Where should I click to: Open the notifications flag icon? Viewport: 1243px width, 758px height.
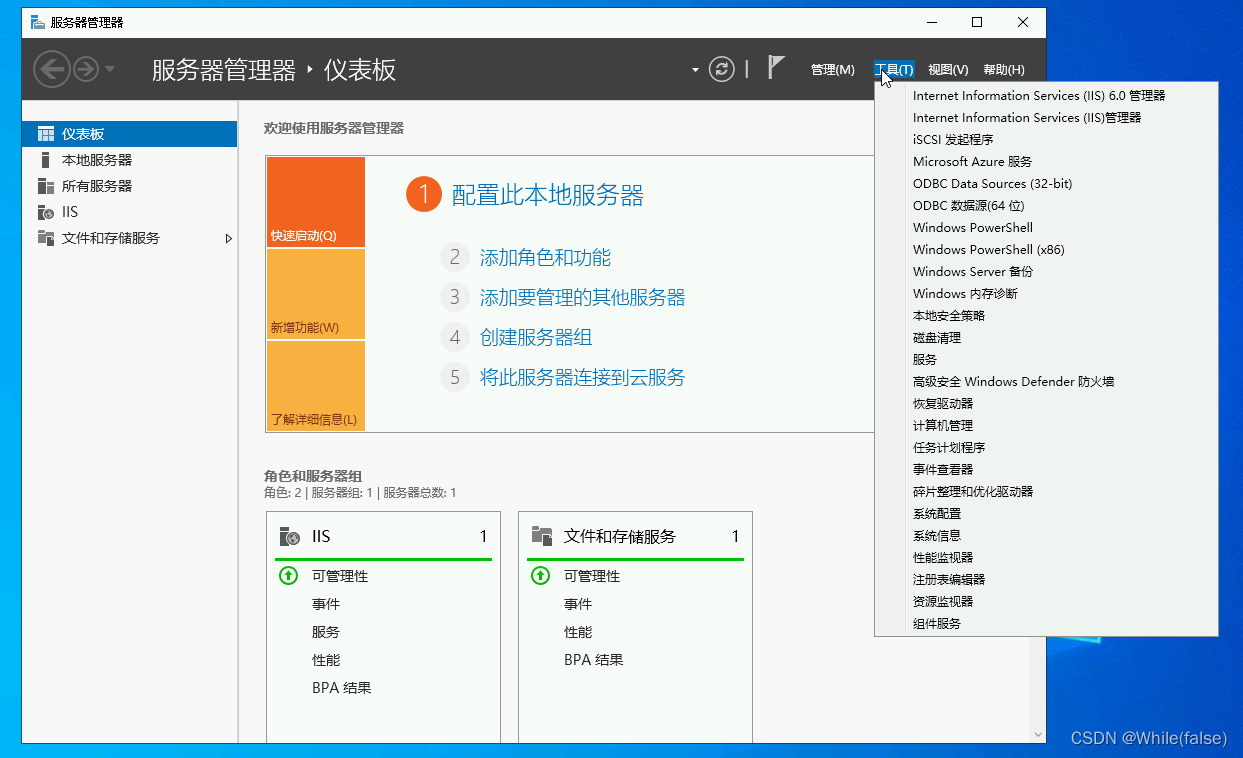(776, 68)
